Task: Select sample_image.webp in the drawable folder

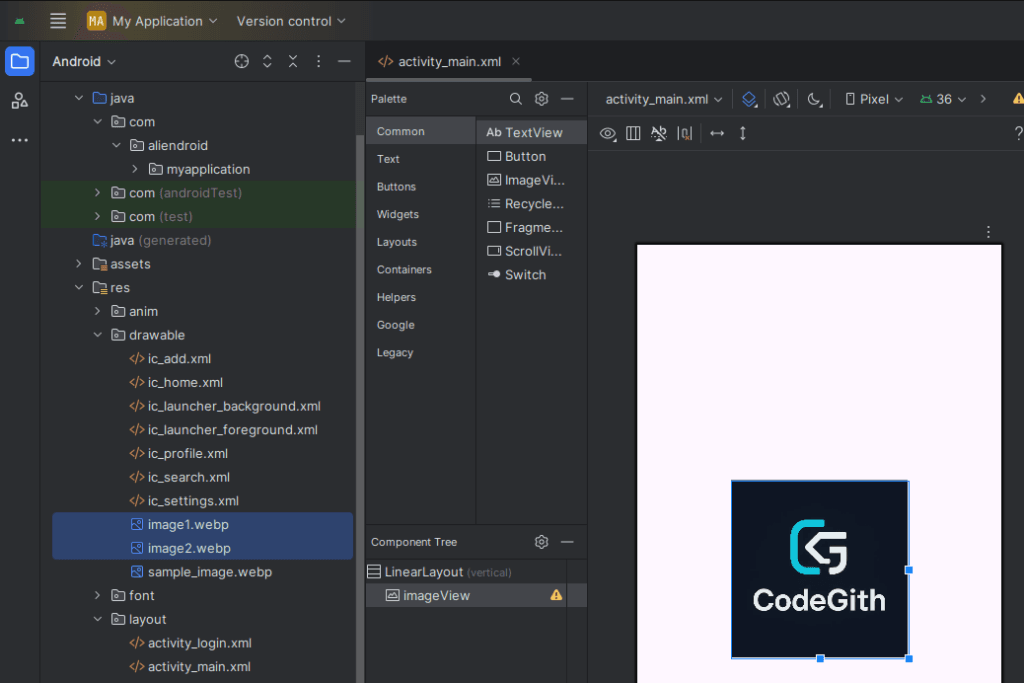Action: click(x=202, y=572)
